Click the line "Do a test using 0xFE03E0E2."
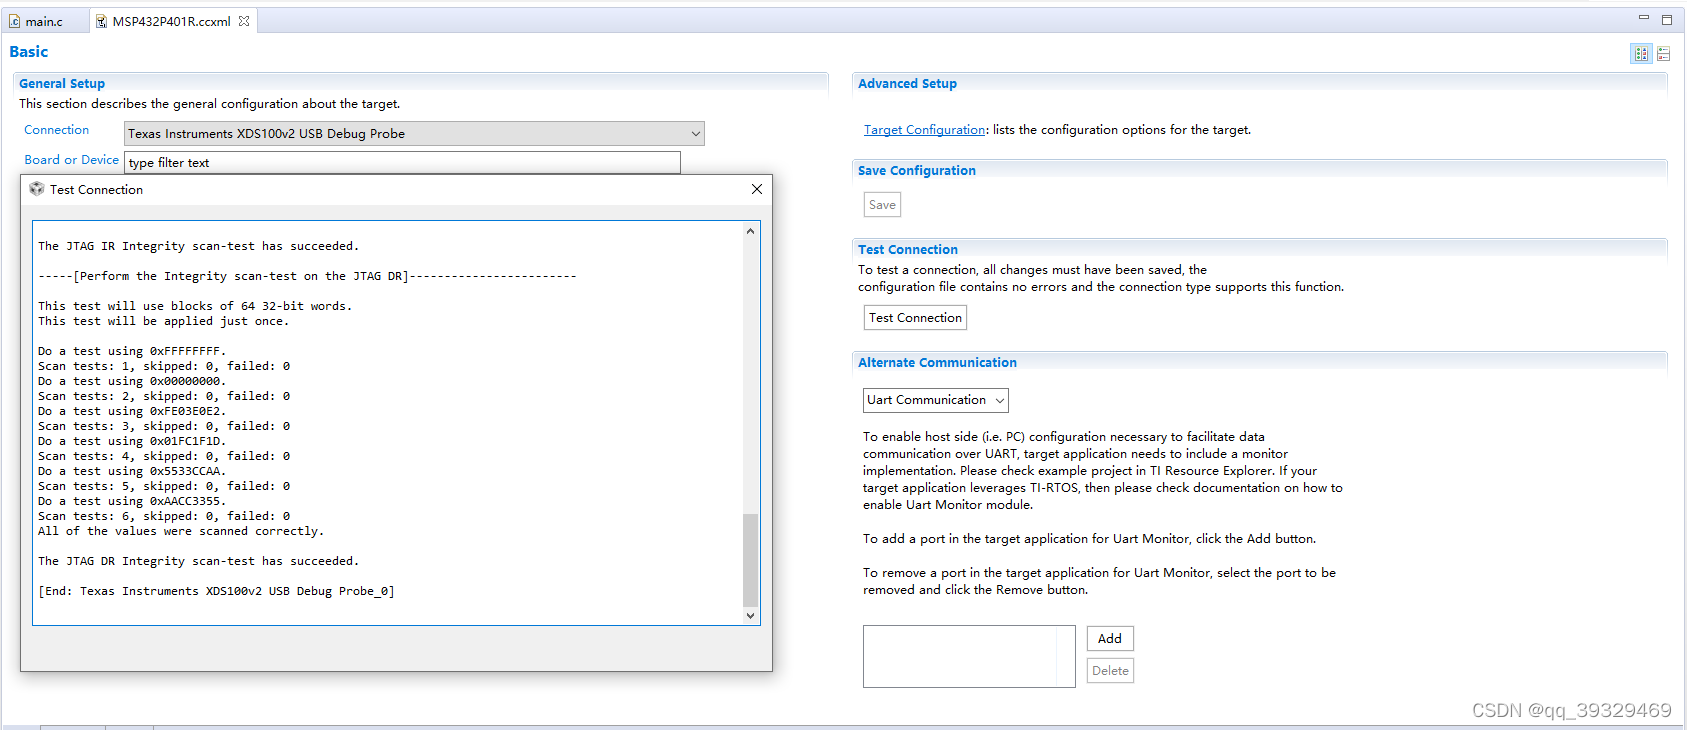1687x730 pixels. click(132, 411)
